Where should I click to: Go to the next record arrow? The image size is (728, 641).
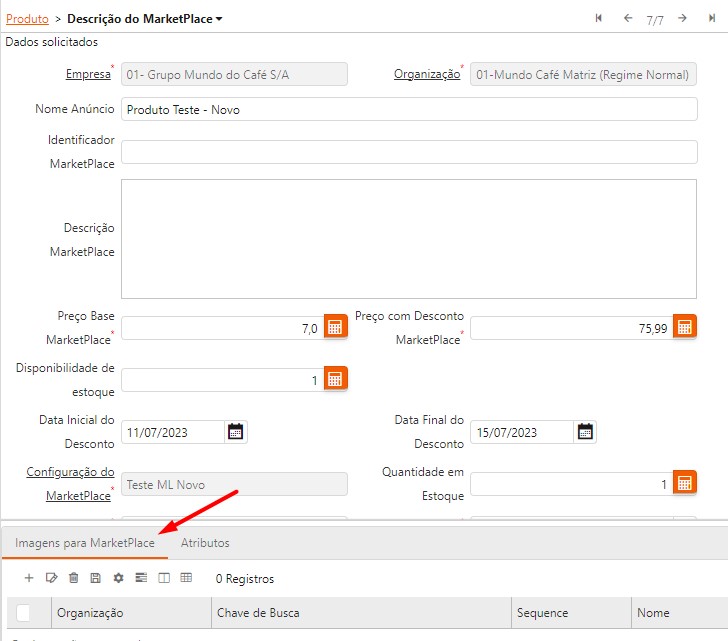point(682,18)
